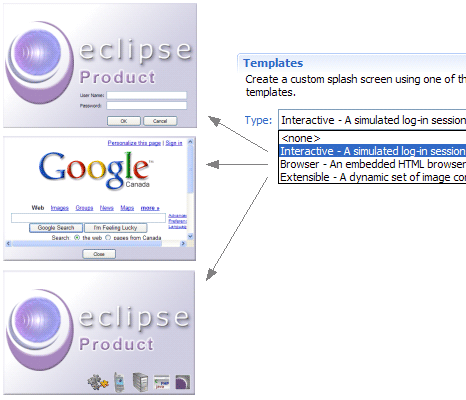Open the Maps tab on Google
Screen dimensions: 466x400
(127, 208)
